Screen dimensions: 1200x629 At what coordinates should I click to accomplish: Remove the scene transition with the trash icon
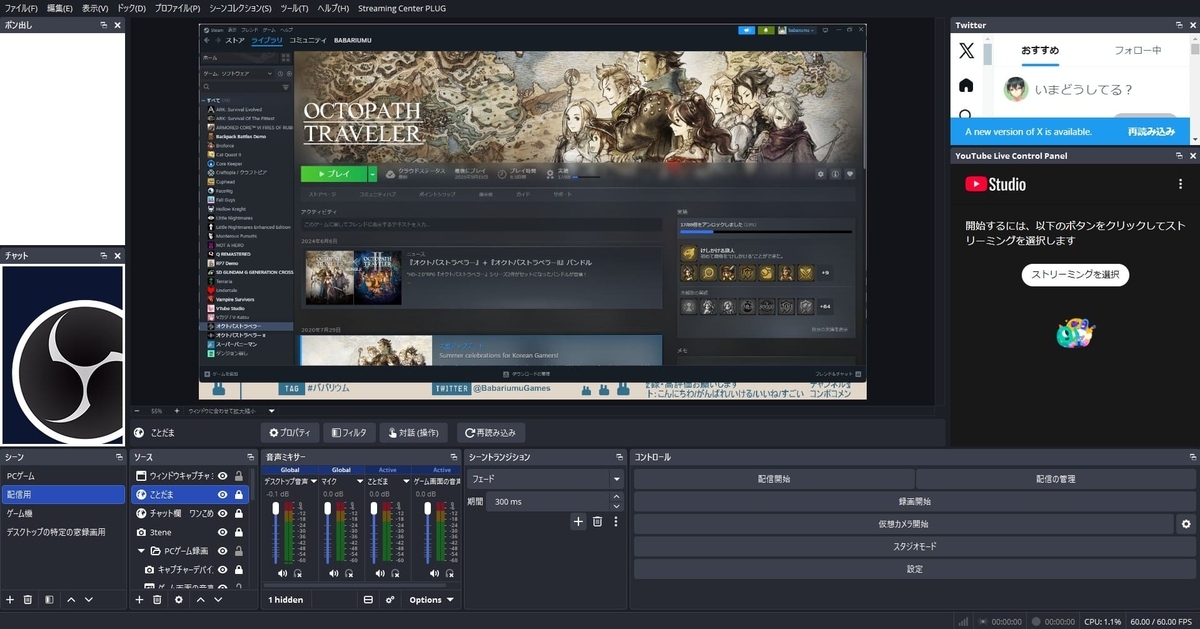point(597,521)
